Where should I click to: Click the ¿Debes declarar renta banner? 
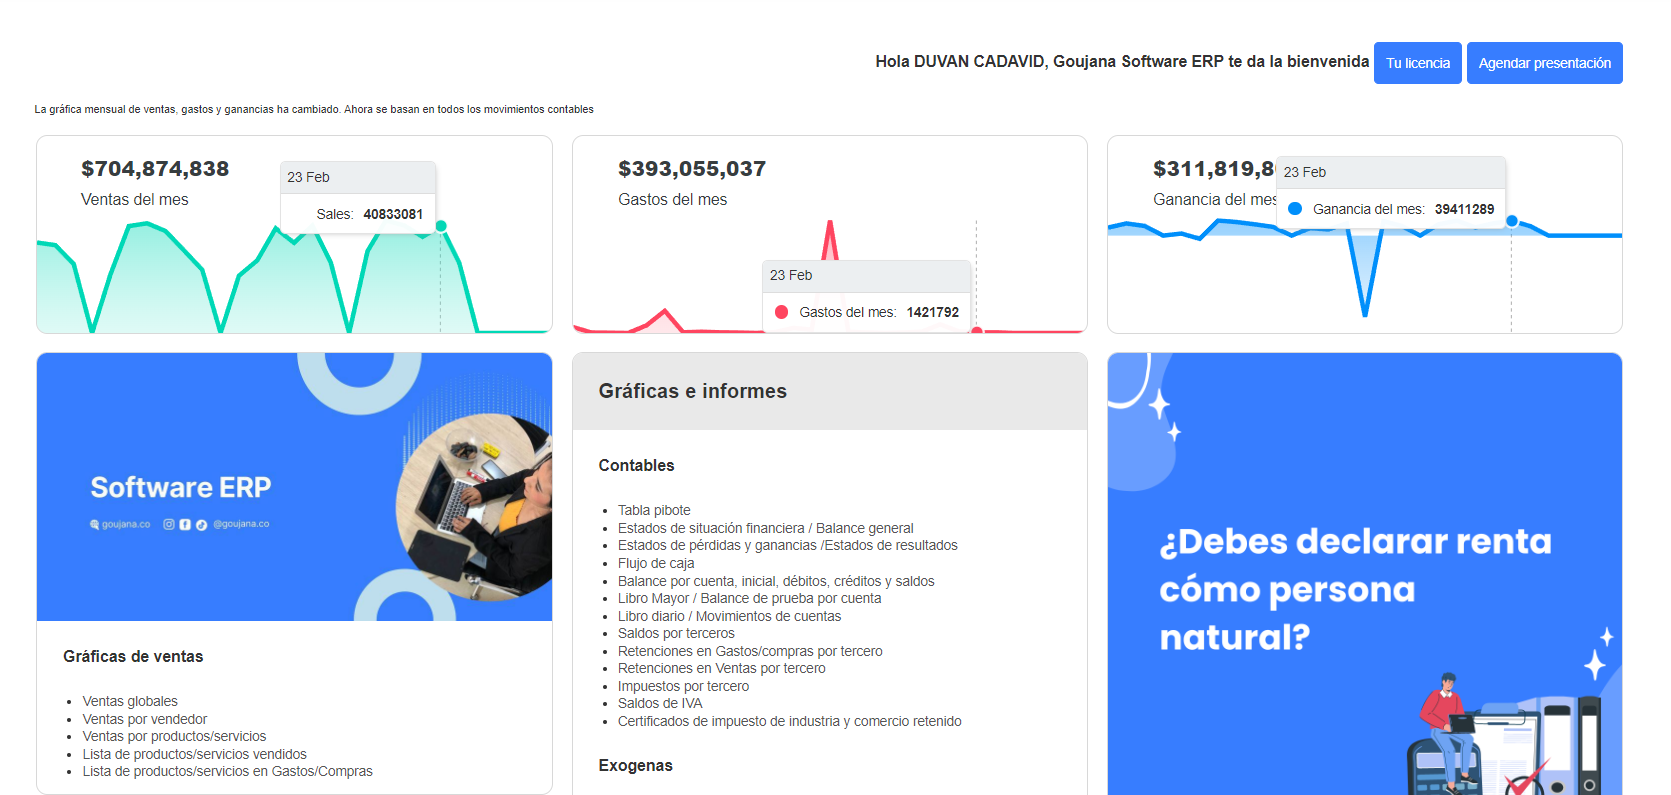tap(1364, 574)
